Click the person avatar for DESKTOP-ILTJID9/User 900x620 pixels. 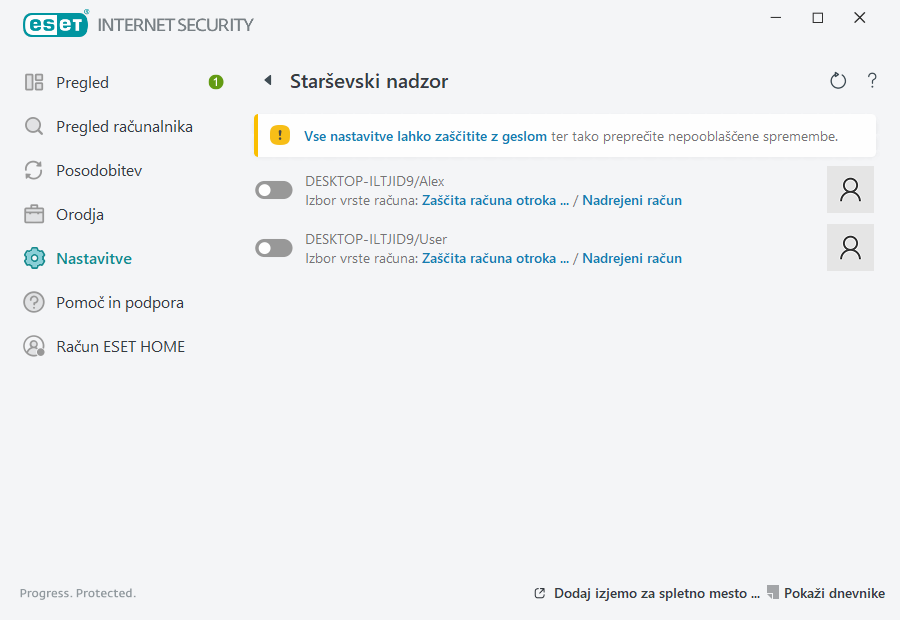pos(850,247)
